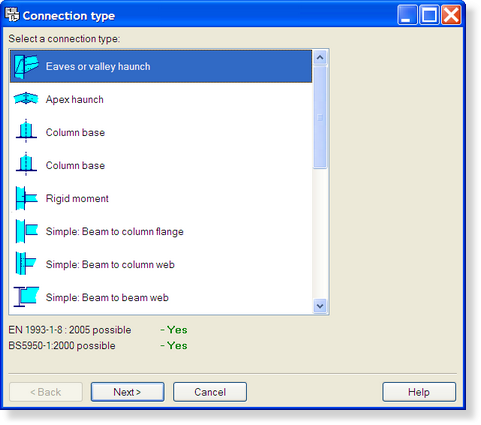This screenshot has height=425, width=481.
Task: Click the Cancel button
Action: tap(210, 392)
